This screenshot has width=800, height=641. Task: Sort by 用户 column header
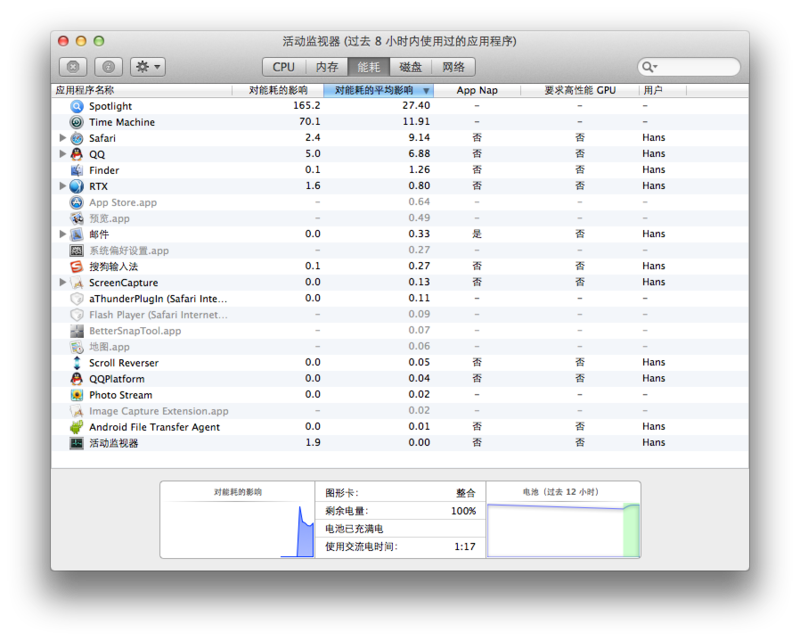[663, 90]
